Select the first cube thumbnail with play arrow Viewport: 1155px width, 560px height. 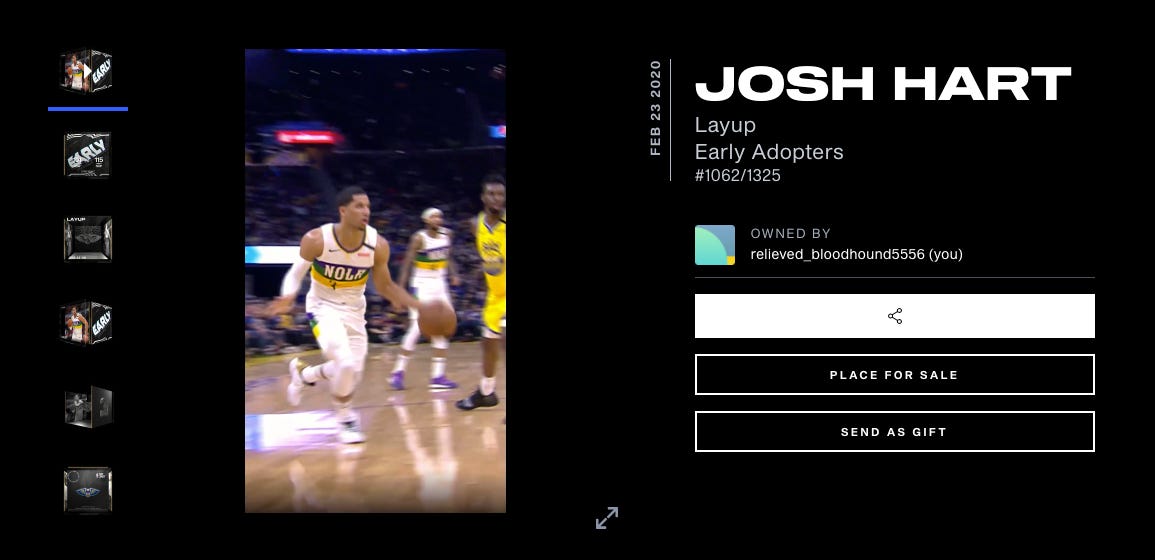point(87,71)
